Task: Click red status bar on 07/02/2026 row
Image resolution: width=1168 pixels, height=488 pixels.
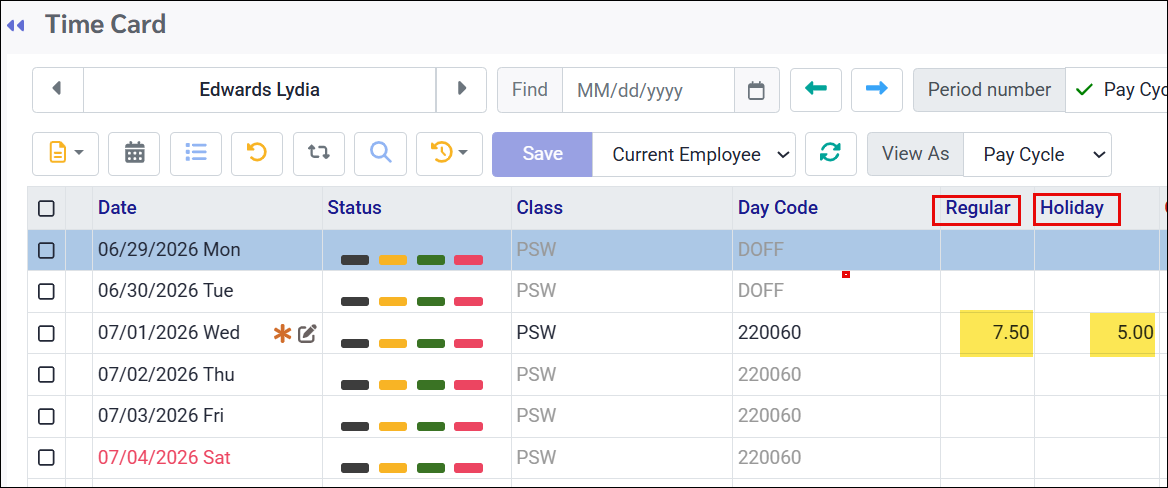Action: 469,385
